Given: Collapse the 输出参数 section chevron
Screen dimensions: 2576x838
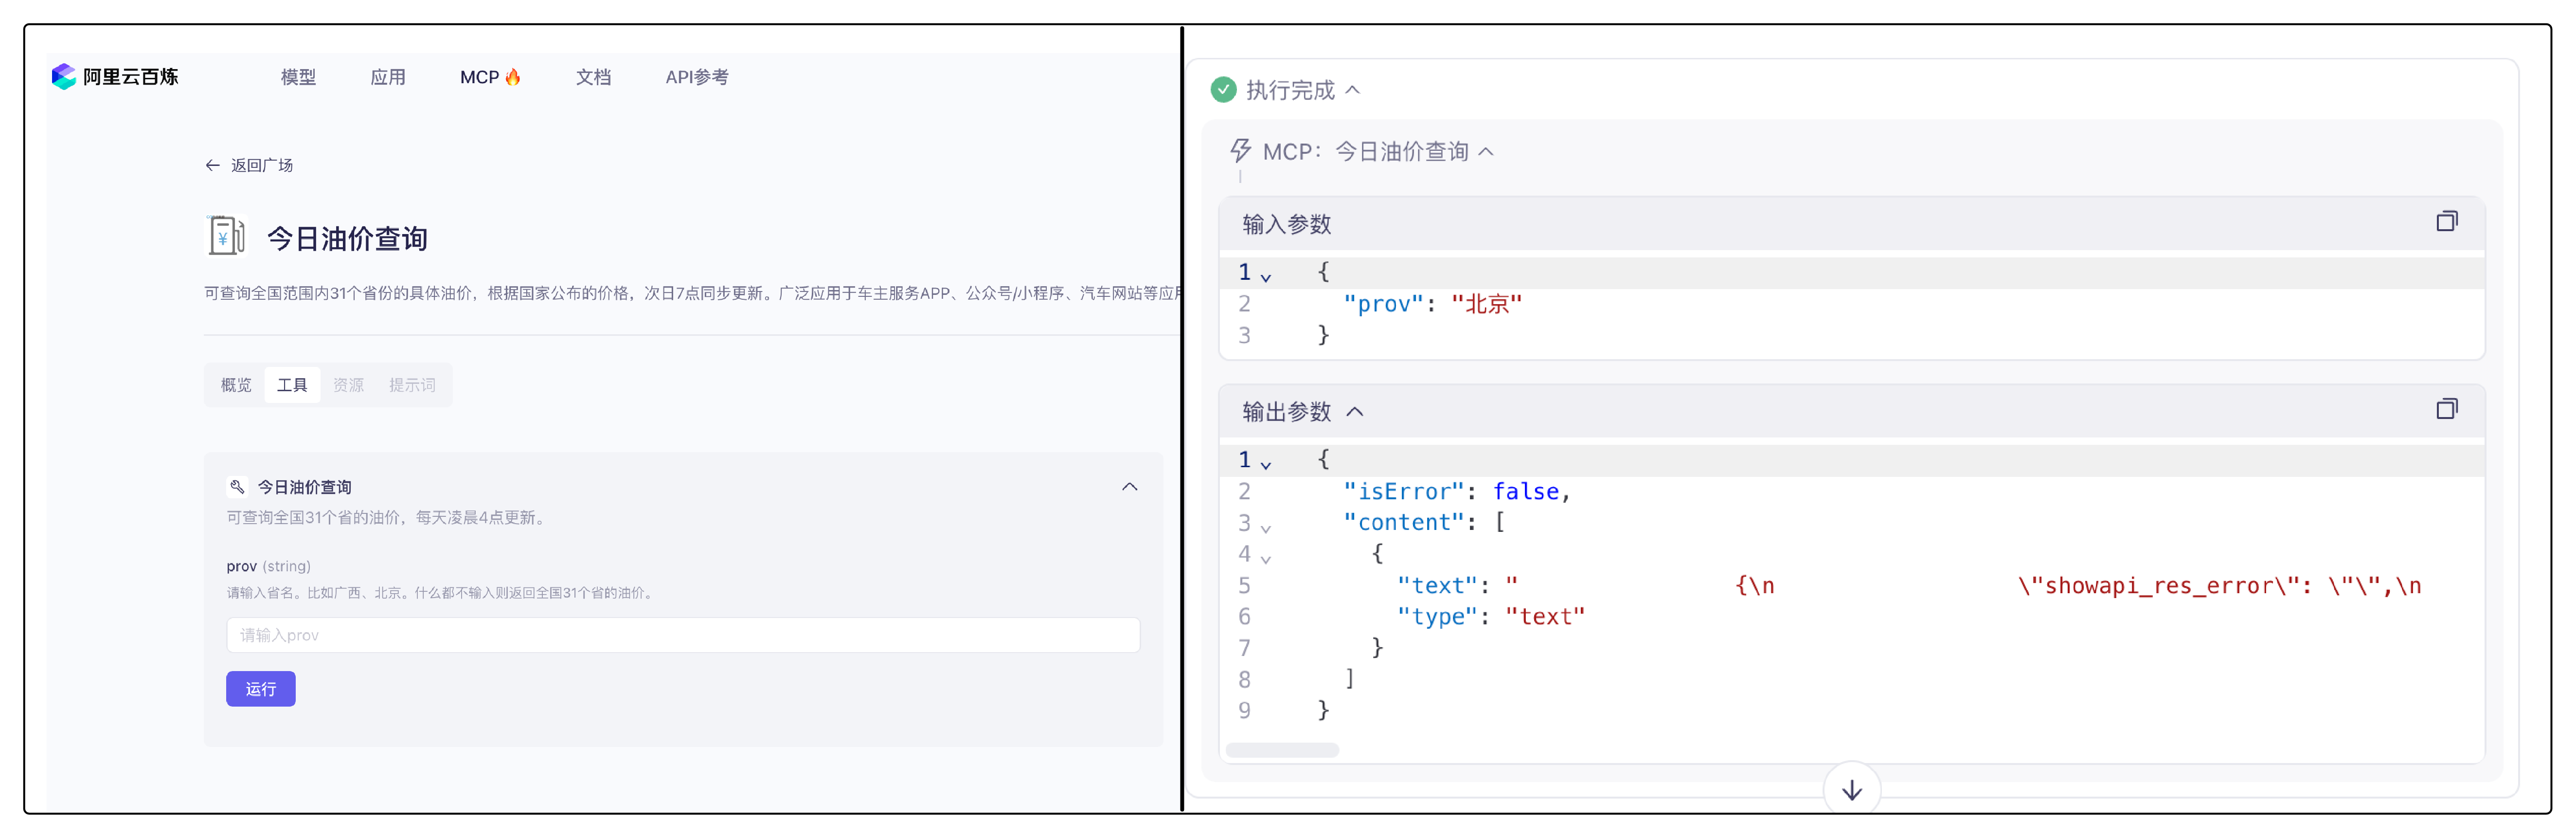Looking at the screenshot, I should tap(1357, 411).
